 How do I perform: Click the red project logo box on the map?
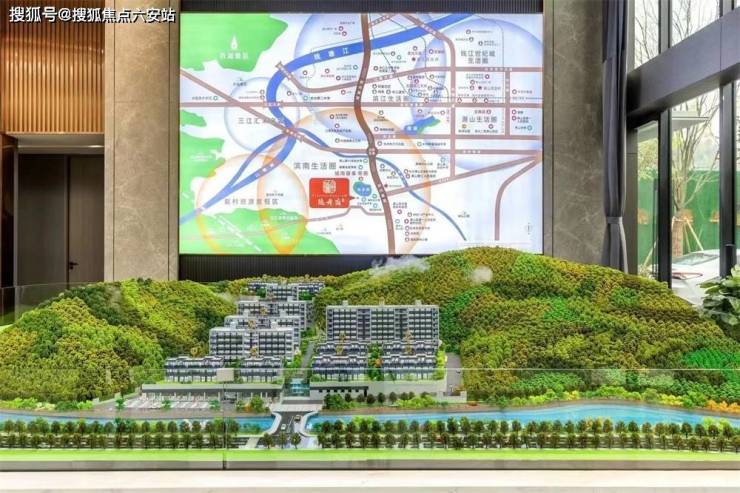pyautogui.click(x=329, y=193)
